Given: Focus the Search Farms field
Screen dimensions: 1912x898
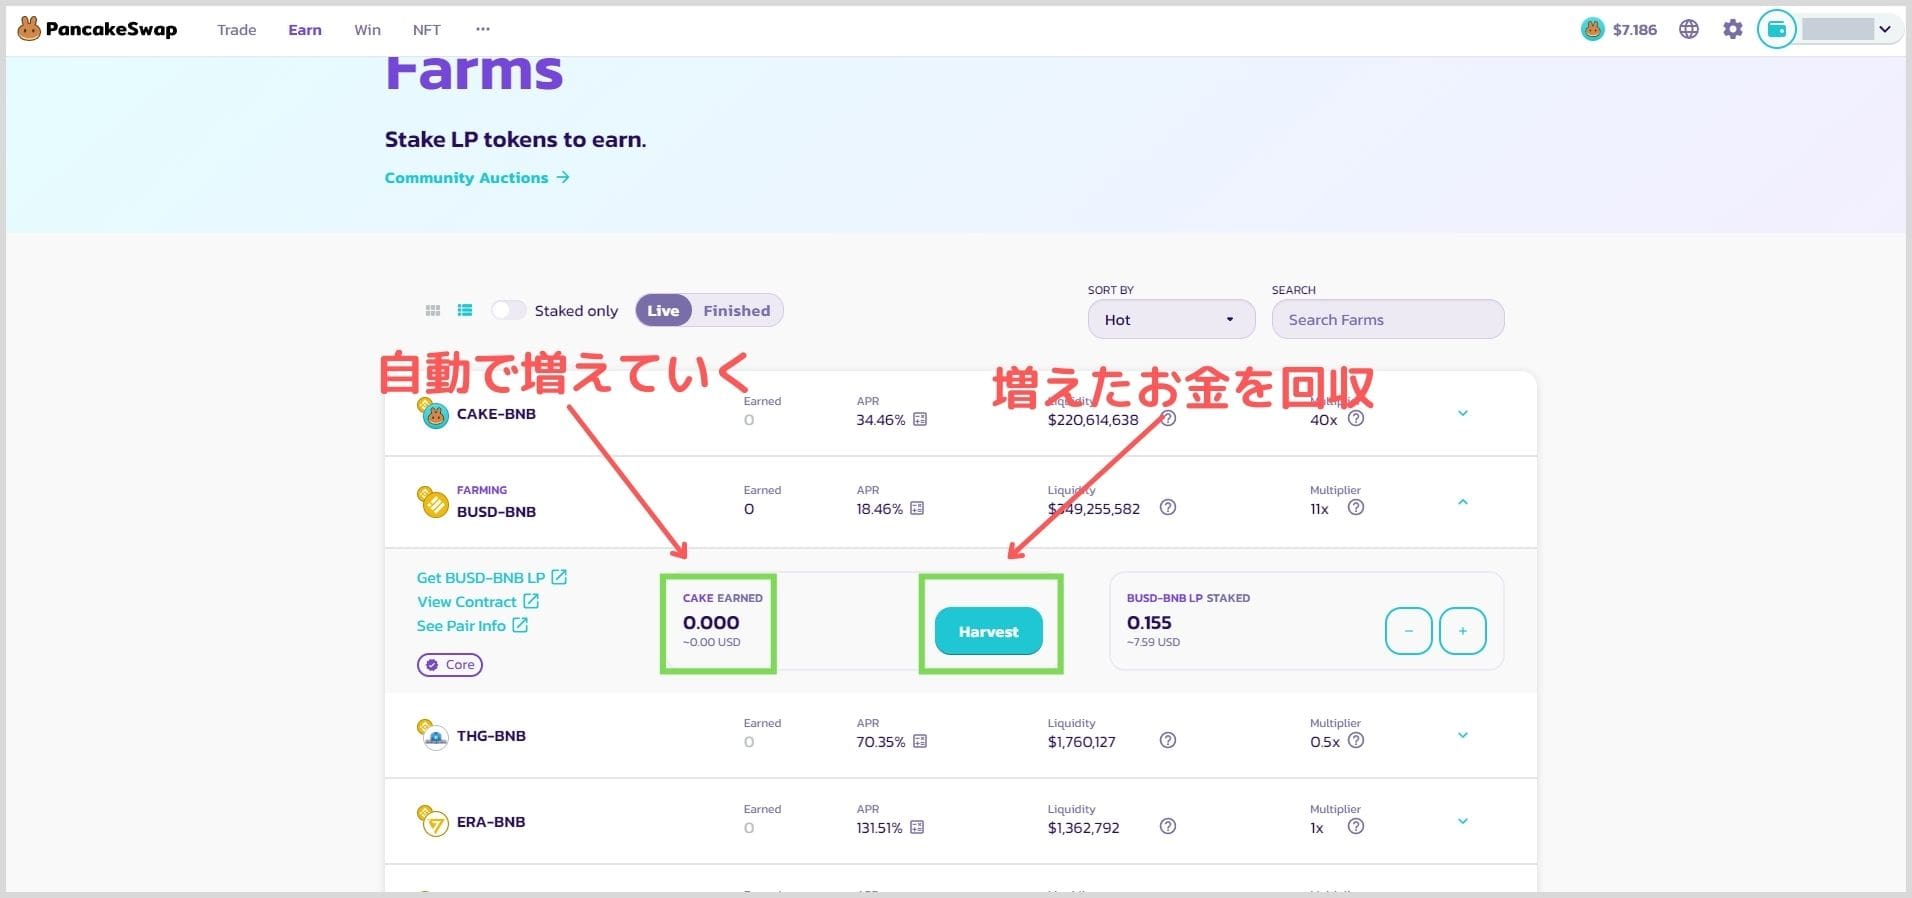Looking at the screenshot, I should pos(1387,319).
